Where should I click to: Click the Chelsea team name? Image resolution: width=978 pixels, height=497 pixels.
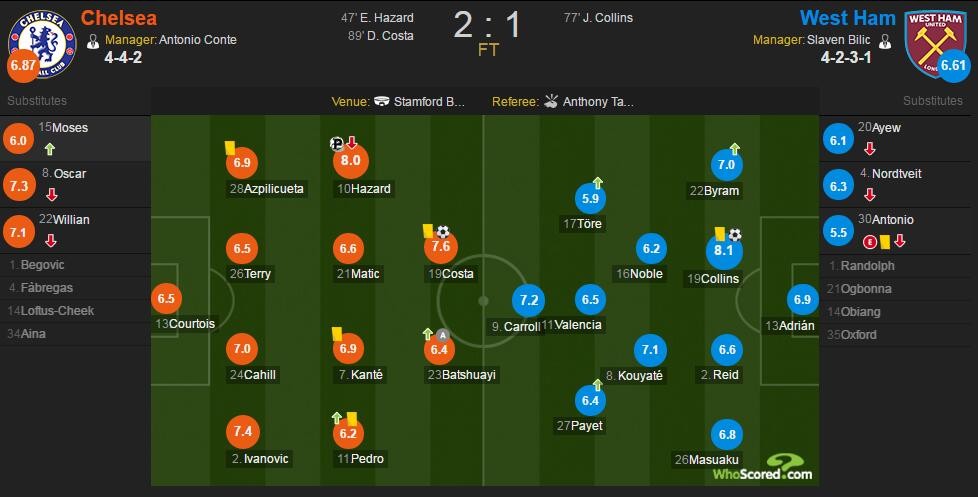119,18
